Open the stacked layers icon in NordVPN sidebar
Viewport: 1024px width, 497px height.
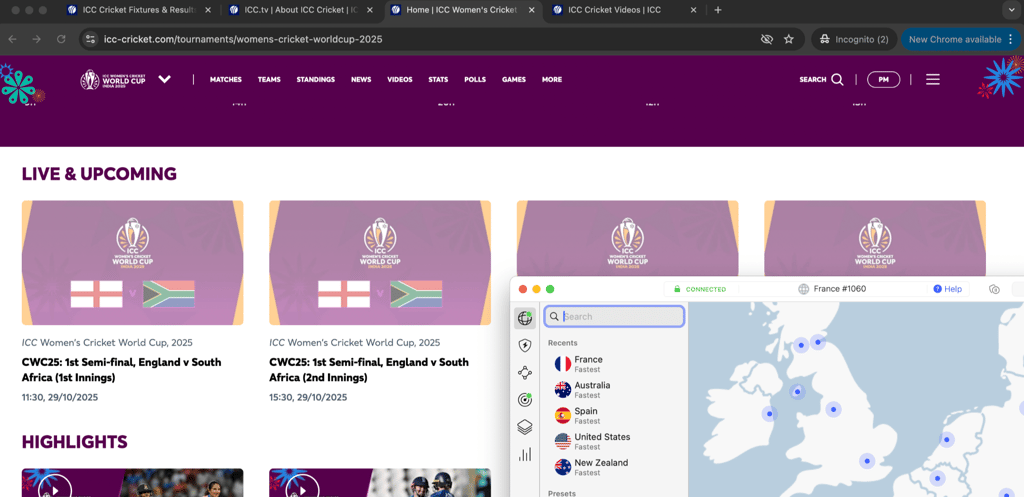[x=524, y=427]
